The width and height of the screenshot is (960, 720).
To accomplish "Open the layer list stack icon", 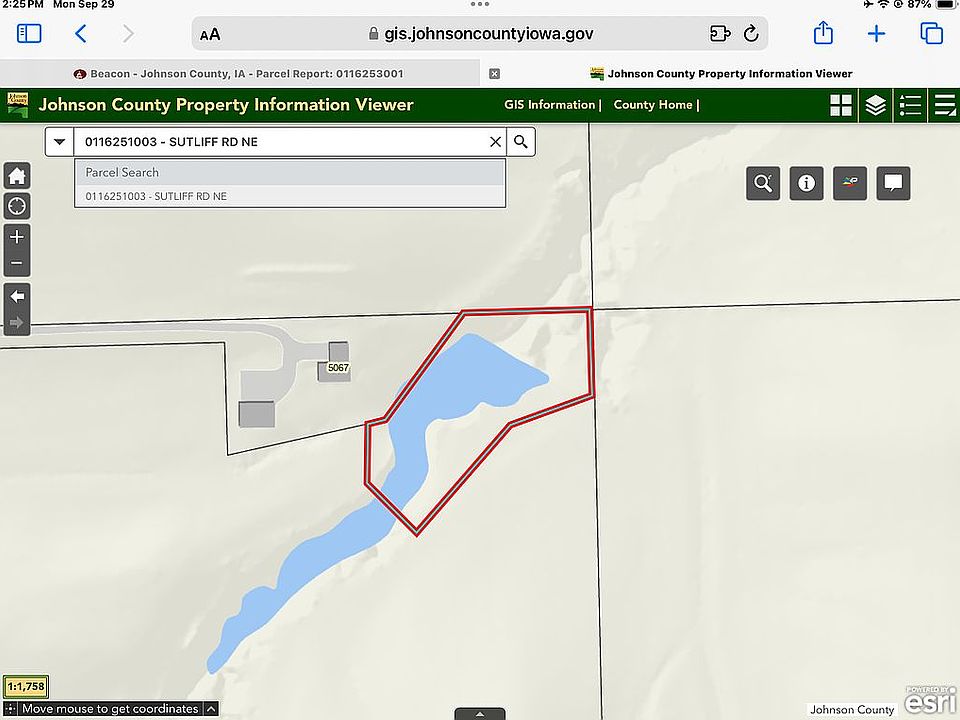I will (x=876, y=105).
